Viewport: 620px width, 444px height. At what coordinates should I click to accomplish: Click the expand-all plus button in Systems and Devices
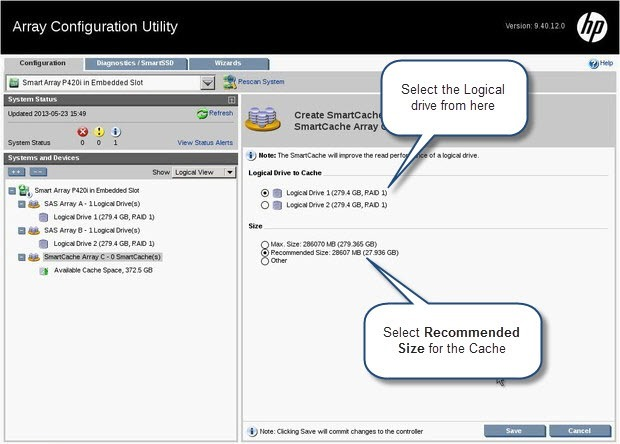(x=17, y=172)
